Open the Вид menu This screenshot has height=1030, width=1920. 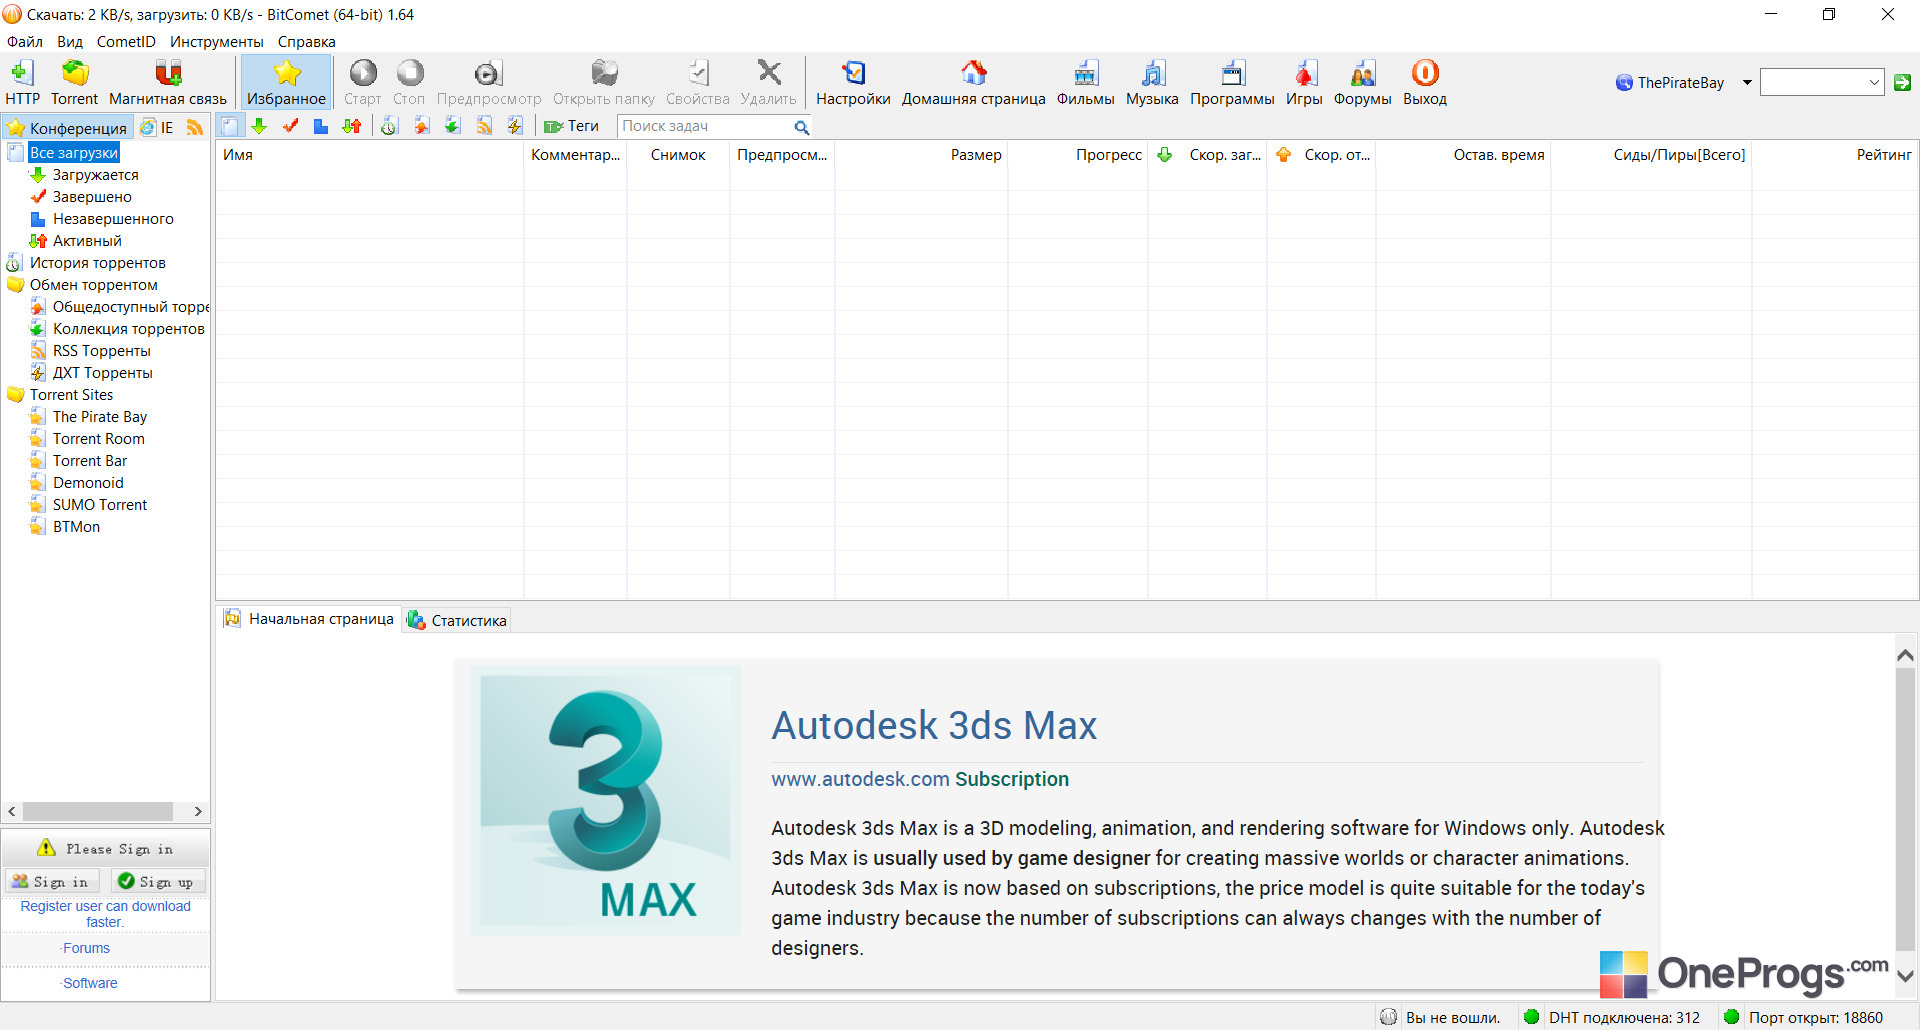(70, 42)
